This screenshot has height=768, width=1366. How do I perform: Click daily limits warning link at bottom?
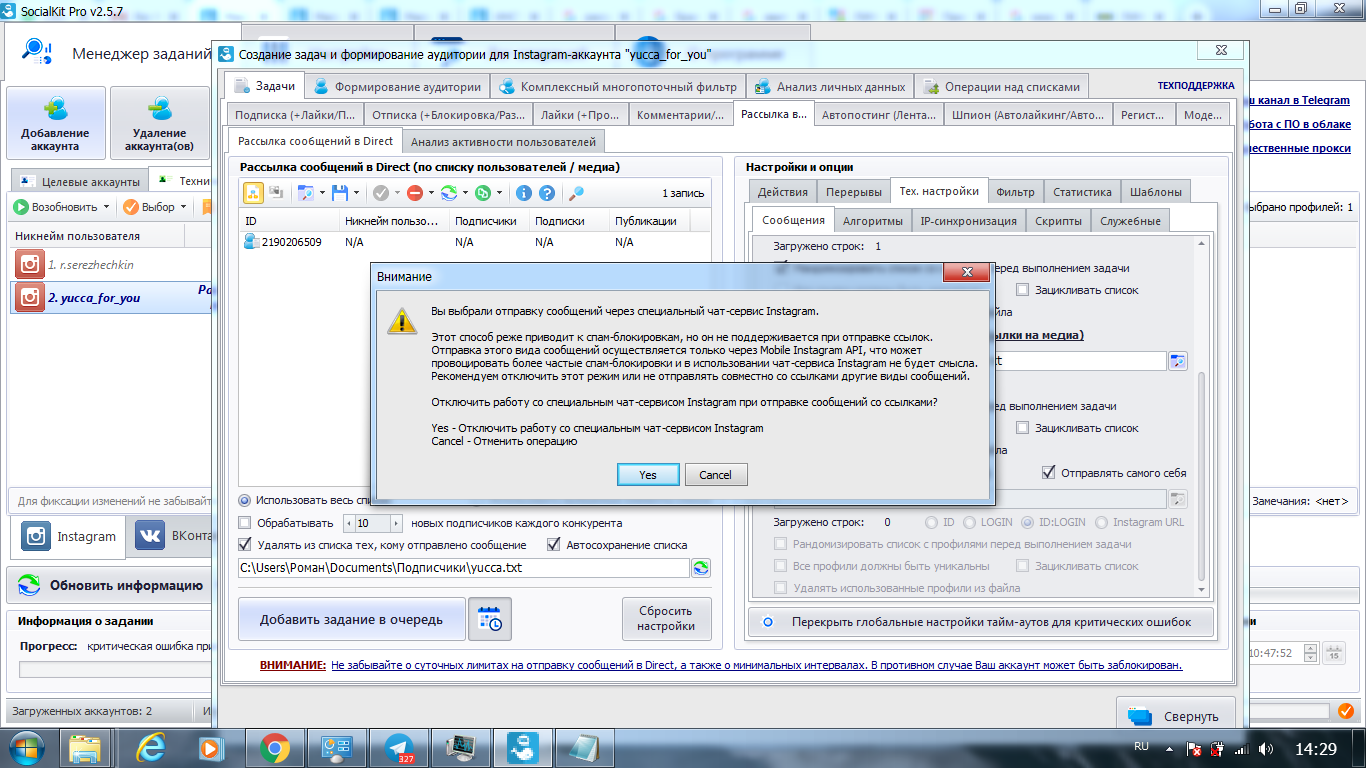pyautogui.click(x=757, y=665)
